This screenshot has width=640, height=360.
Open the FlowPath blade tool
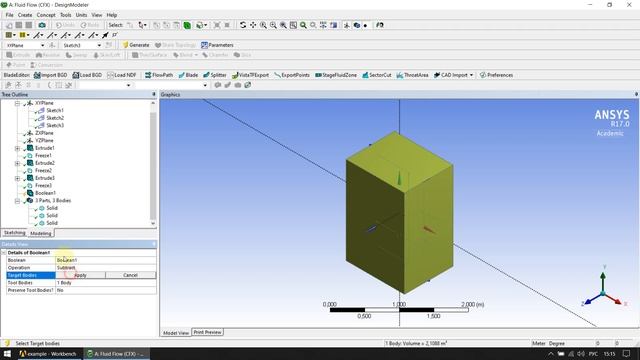click(x=159, y=75)
